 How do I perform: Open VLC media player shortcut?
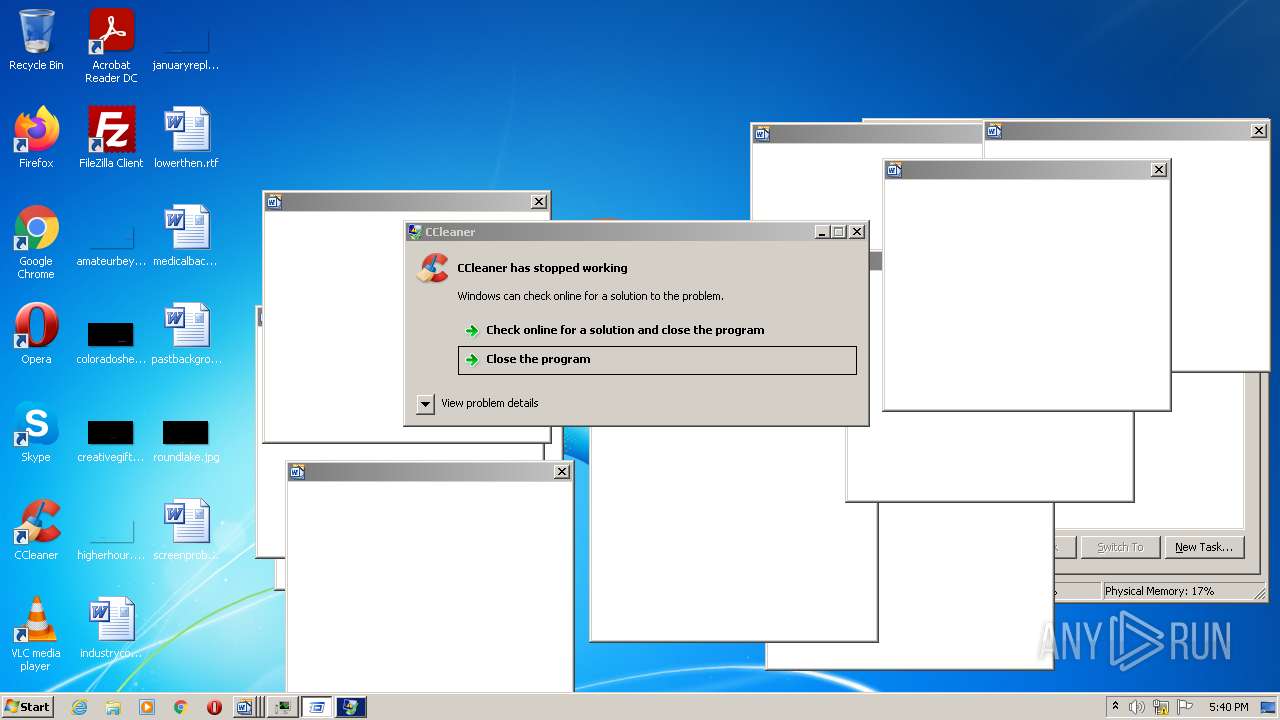(x=36, y=634)
